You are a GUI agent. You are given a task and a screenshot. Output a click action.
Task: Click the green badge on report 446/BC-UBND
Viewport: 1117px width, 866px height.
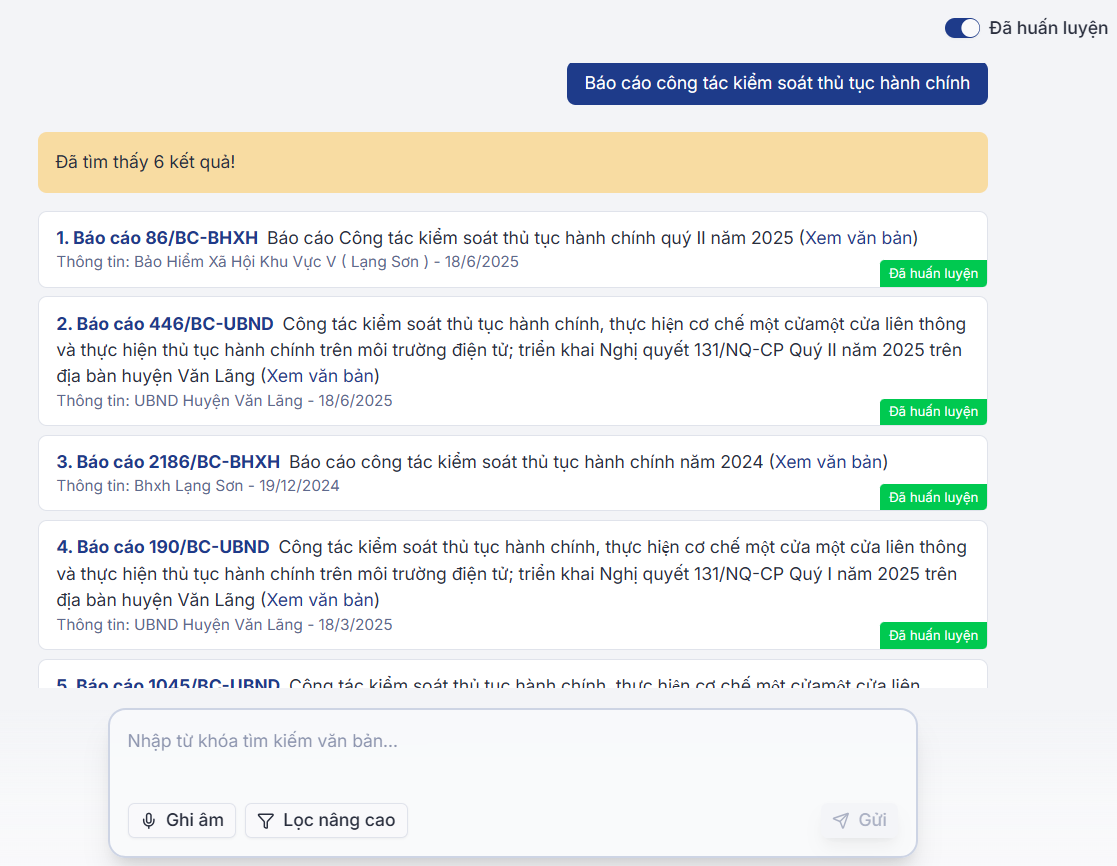click(x=933, y=412)
